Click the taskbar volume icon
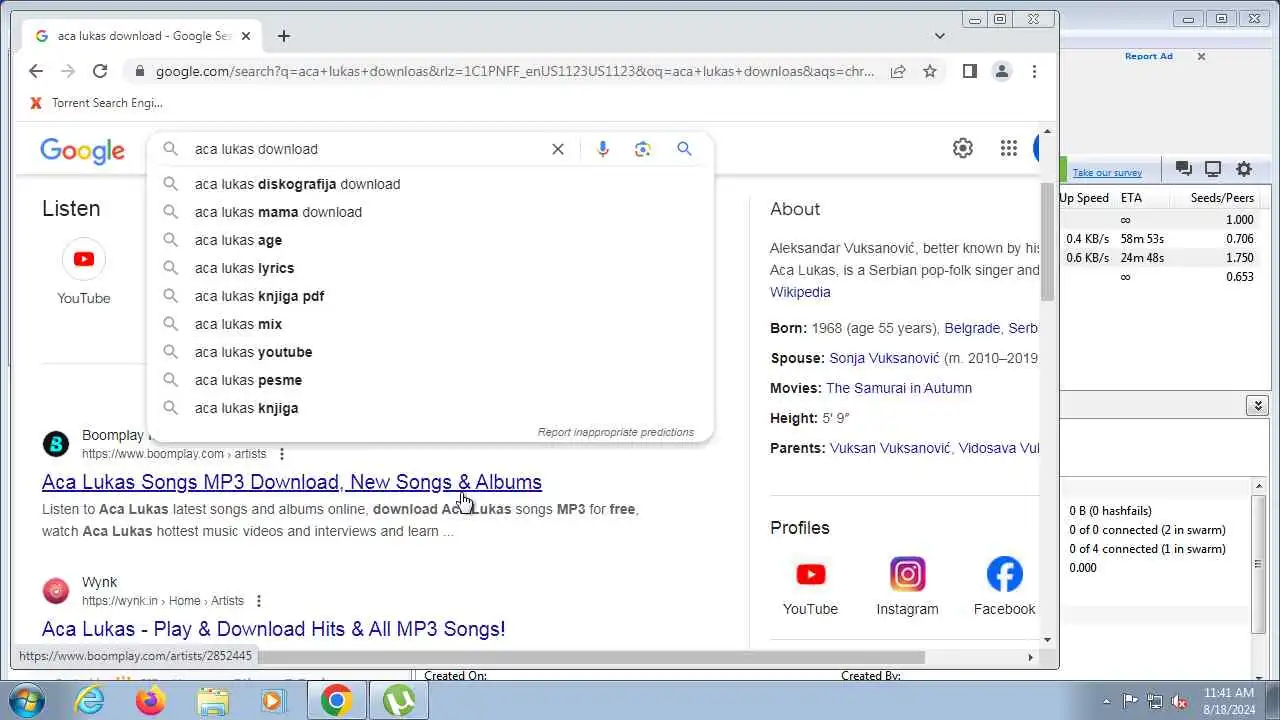The height and width of the screenshot is (720, 1280). pyautogui.click(x=1179, y=701)
